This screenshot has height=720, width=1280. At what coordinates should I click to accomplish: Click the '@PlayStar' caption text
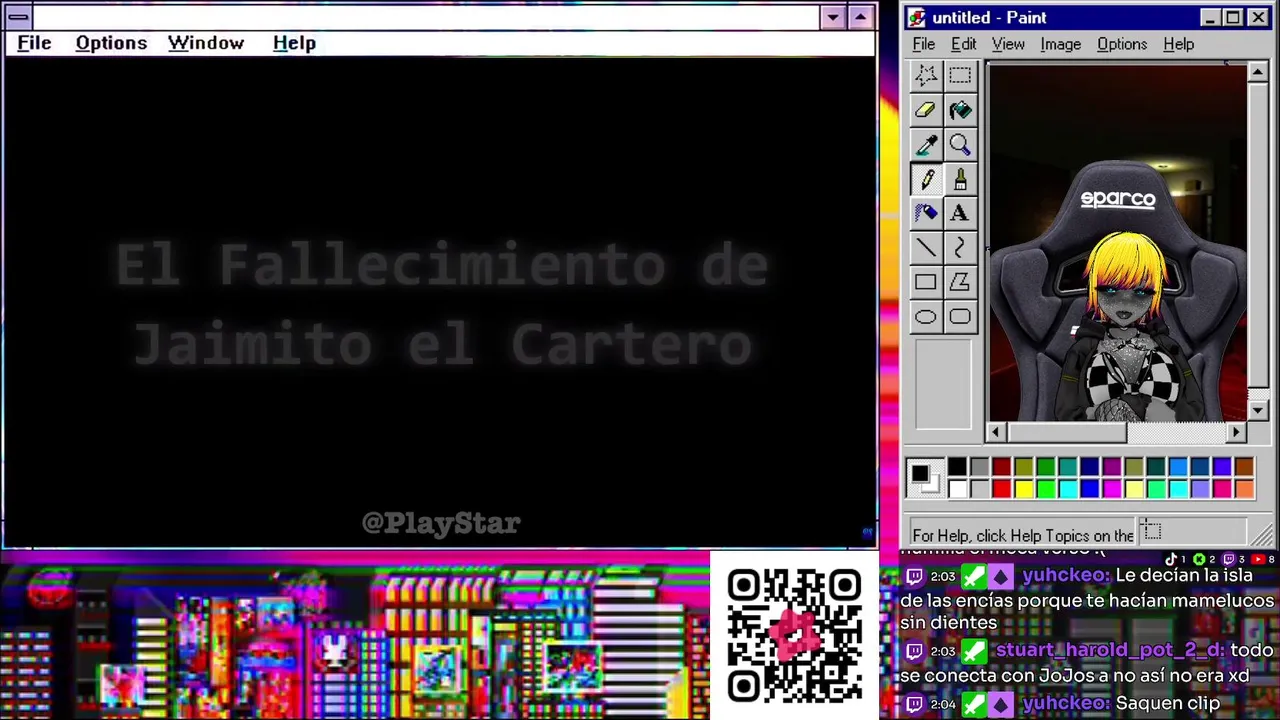coord(441,523)
